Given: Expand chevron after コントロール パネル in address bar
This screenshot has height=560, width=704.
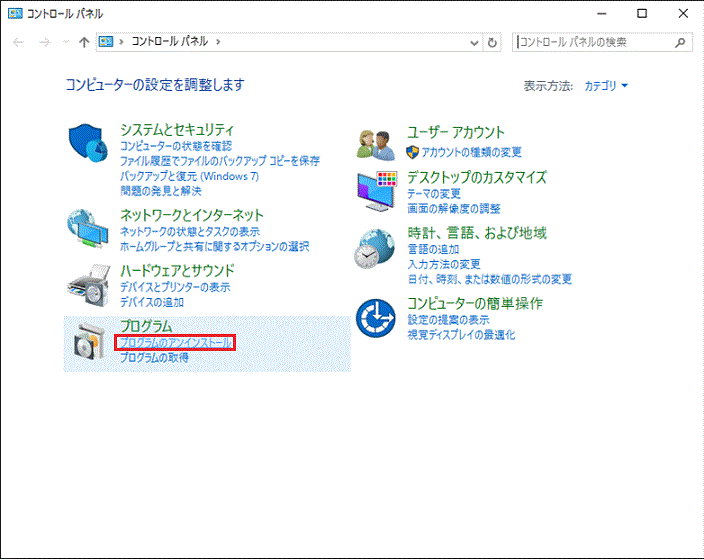Looking at the screenshot, I should (x=218, y=42).
